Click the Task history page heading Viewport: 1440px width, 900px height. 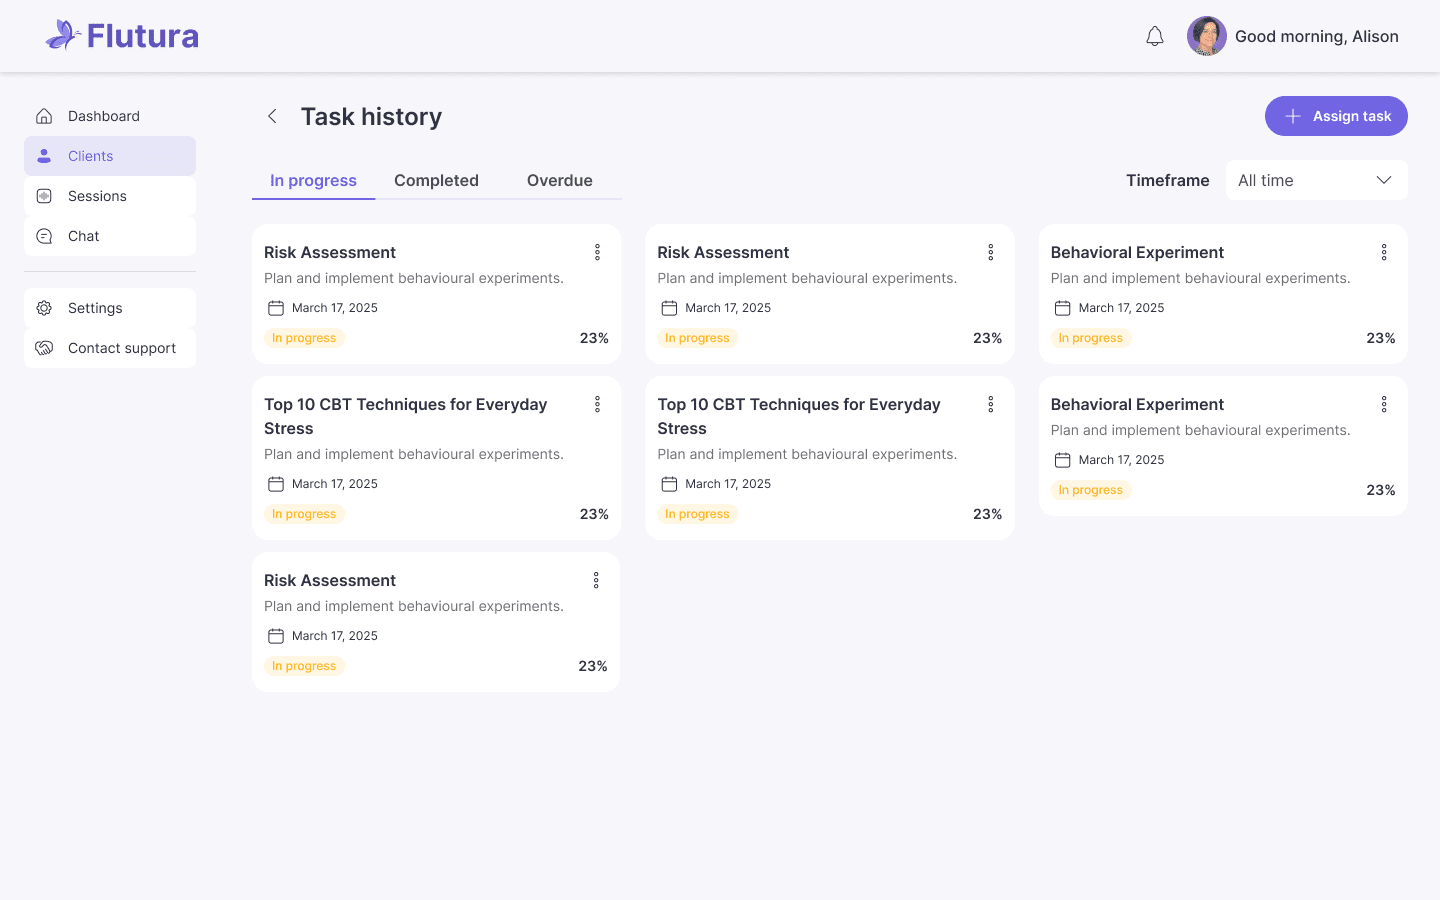click(x=371, y=116)
